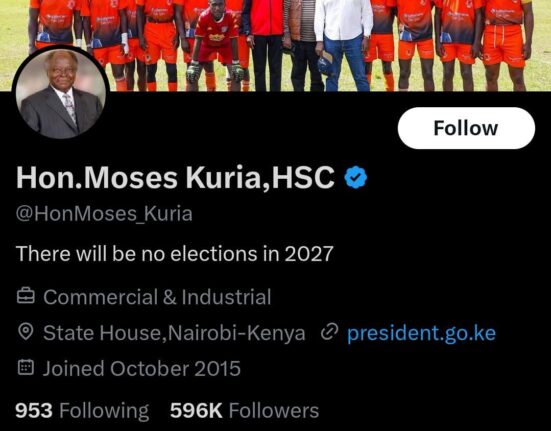
Task: Open the 953 Following list
Action: [x=82, y=411]
